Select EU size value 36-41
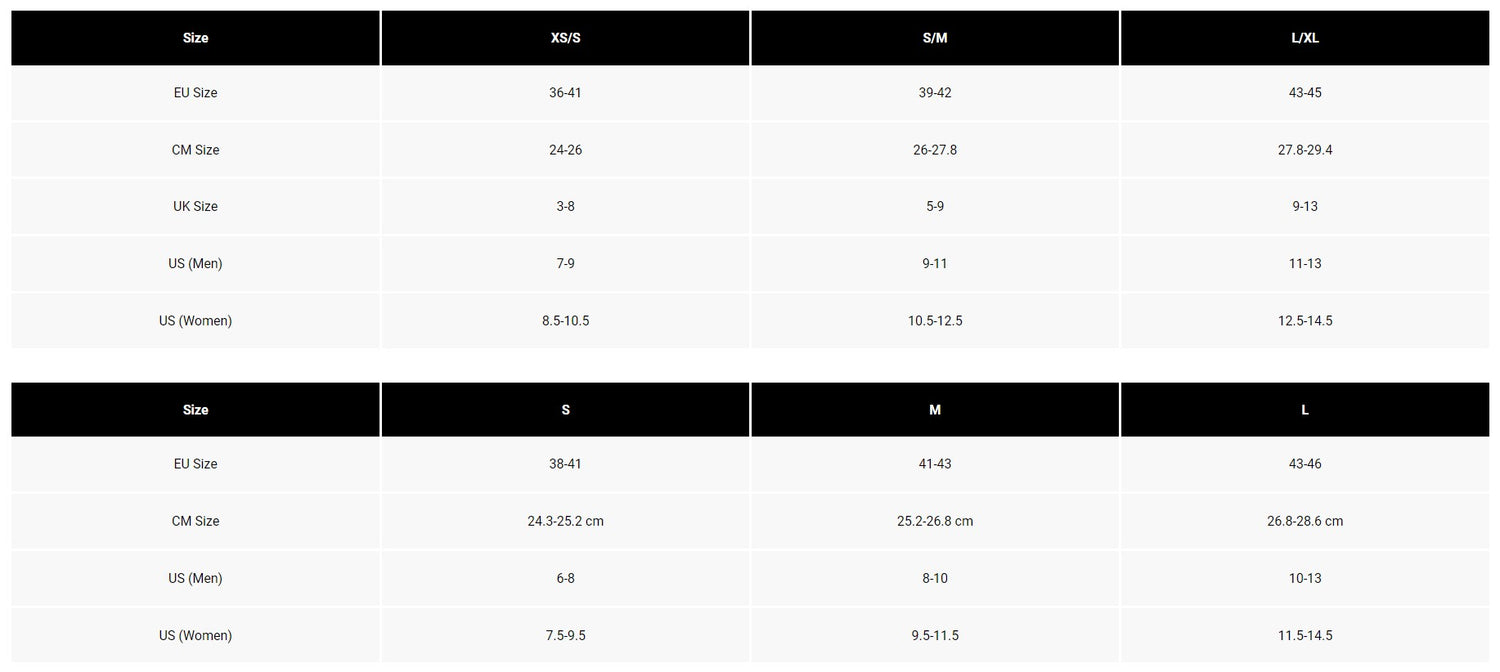 [565, 93]
